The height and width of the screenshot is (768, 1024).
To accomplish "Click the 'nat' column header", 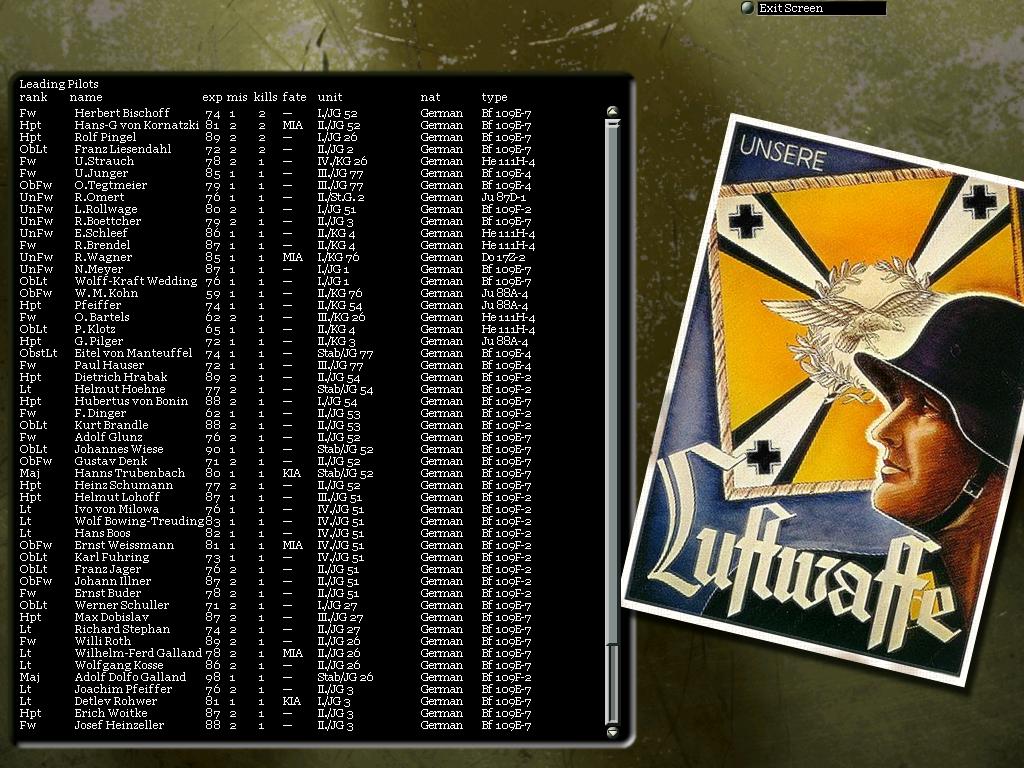I will tap(430, 97).
